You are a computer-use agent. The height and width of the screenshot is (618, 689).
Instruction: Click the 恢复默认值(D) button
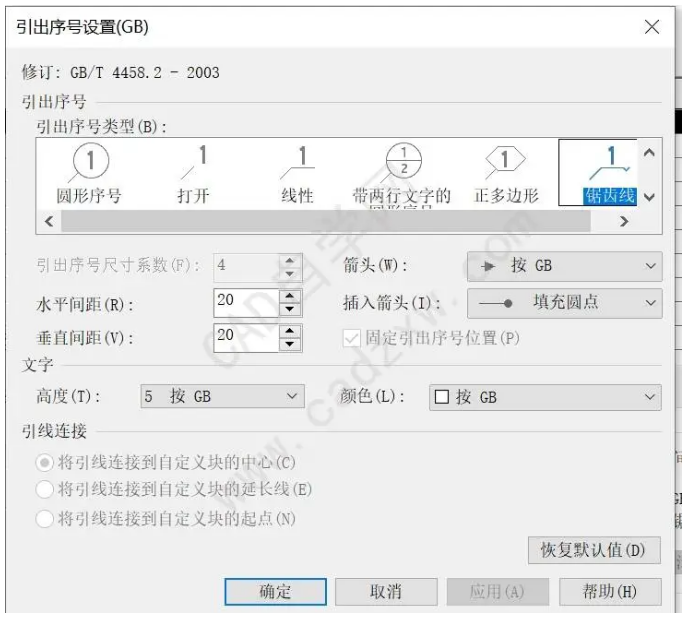(594, 550)
